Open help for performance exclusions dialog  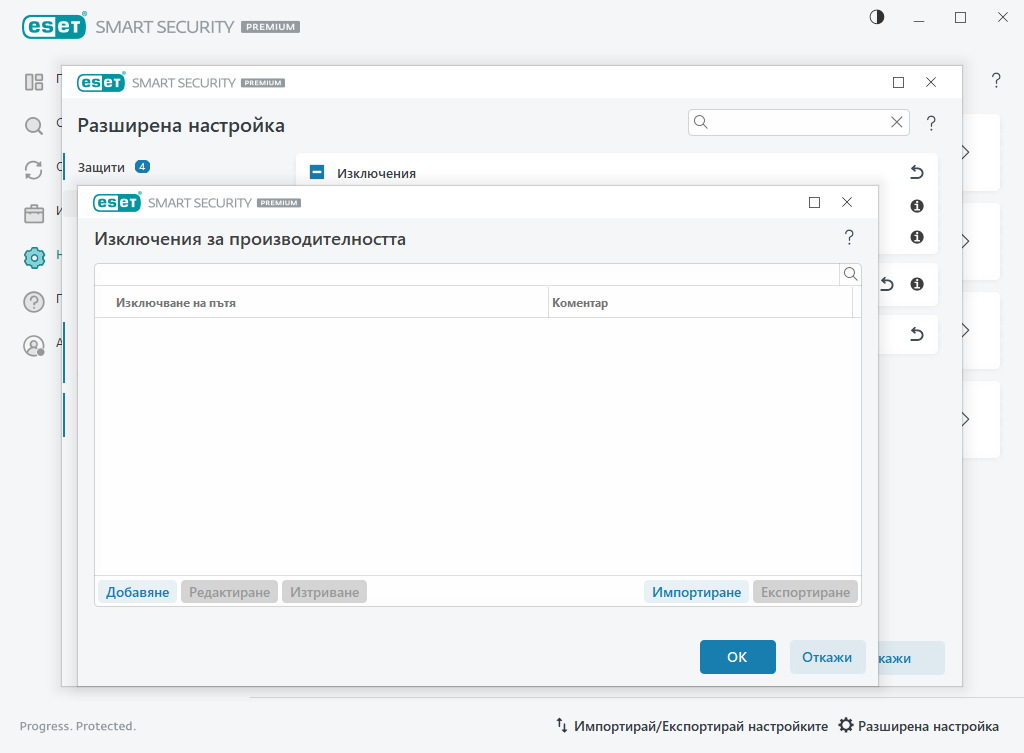(x=849, y=238)
